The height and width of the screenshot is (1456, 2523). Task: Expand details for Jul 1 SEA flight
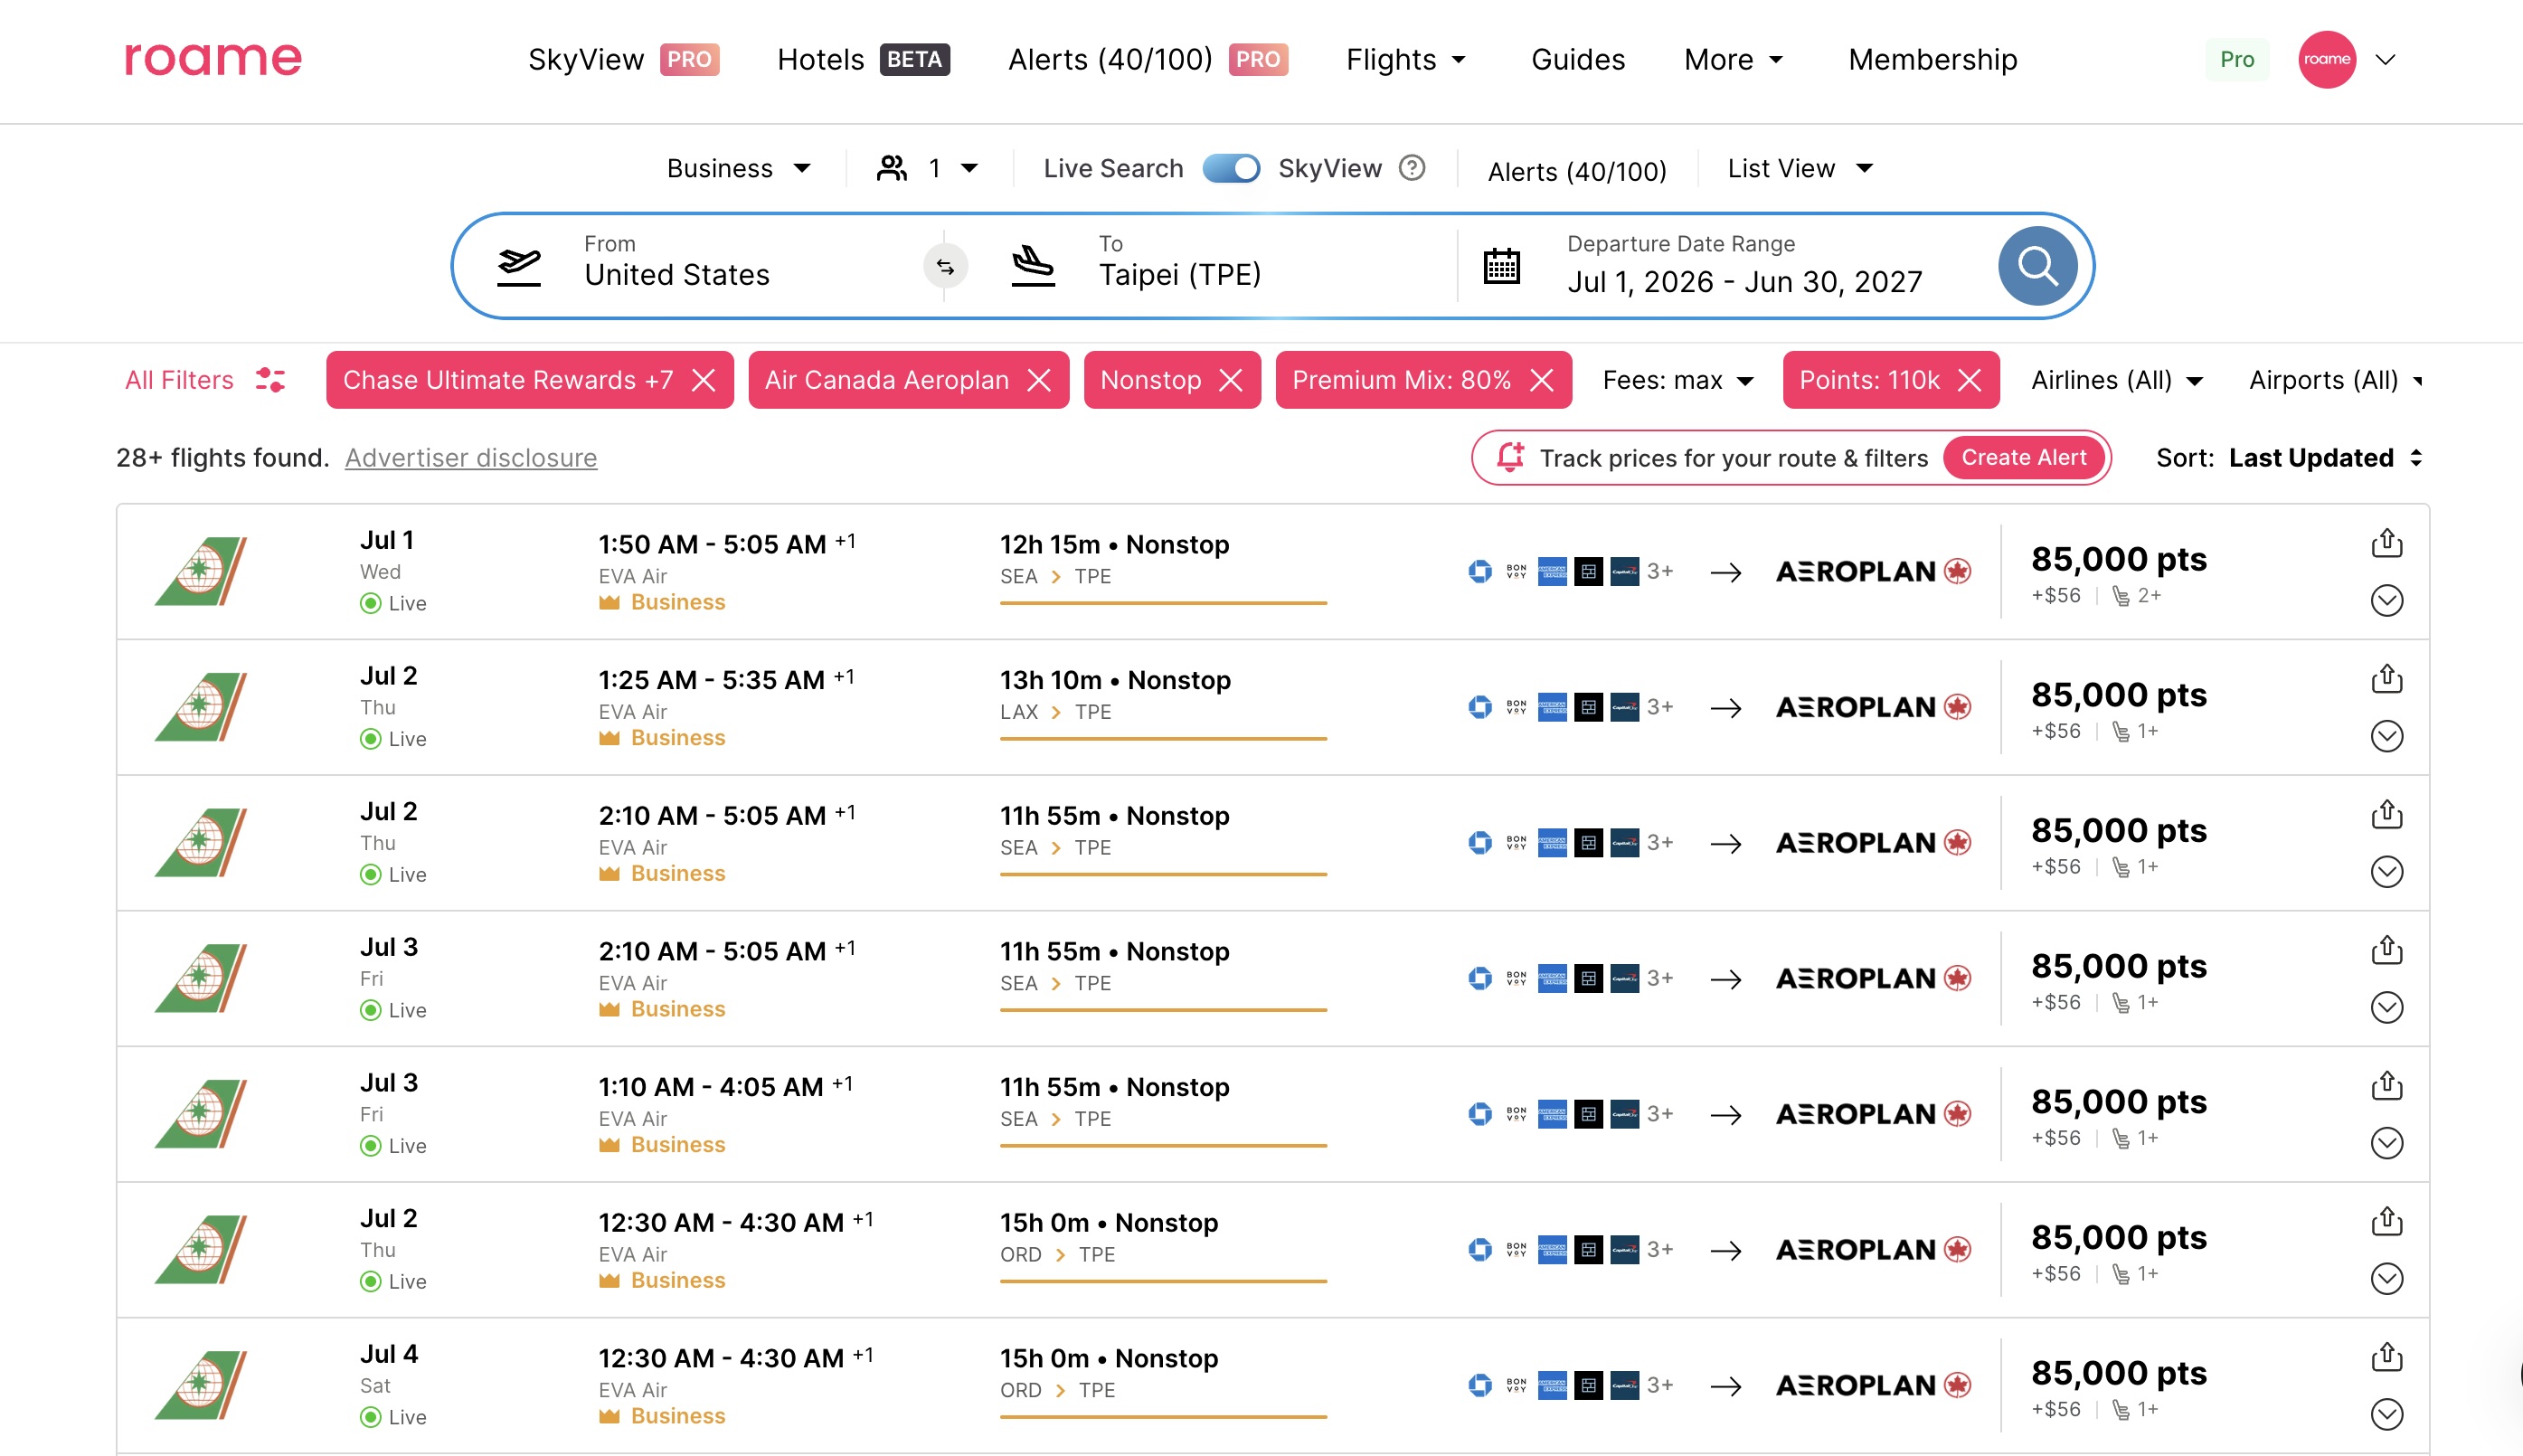(2386, 600)
